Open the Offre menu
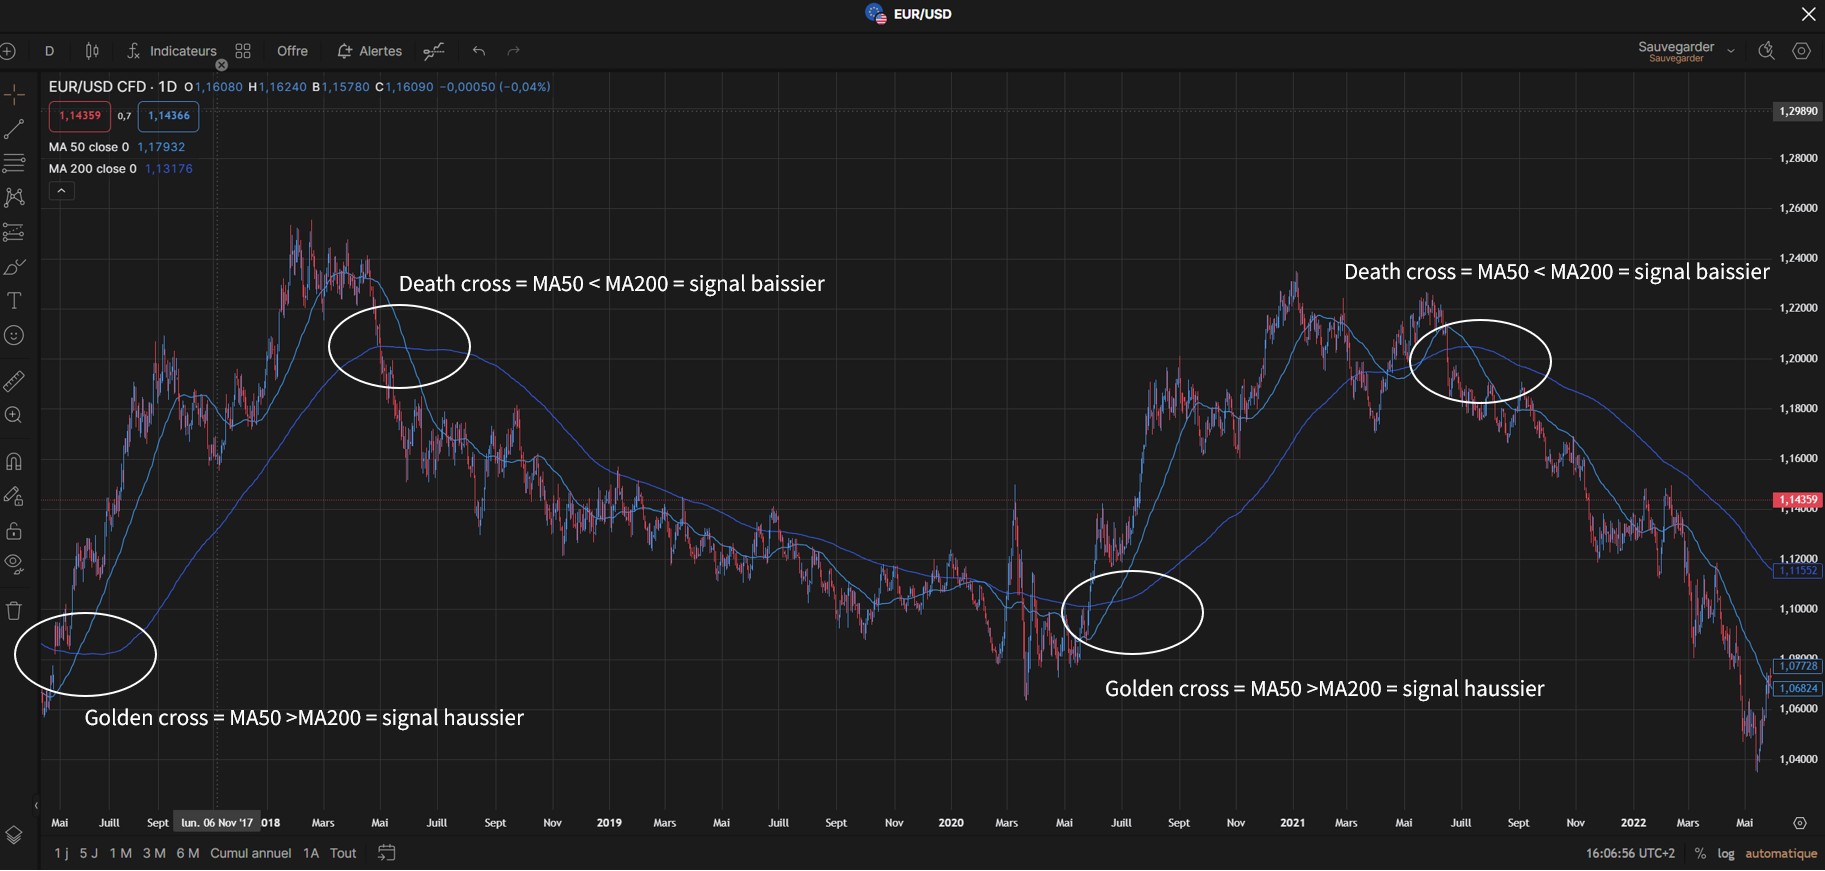The width and height of the screenshot is (1825, 871). point(292,51)
